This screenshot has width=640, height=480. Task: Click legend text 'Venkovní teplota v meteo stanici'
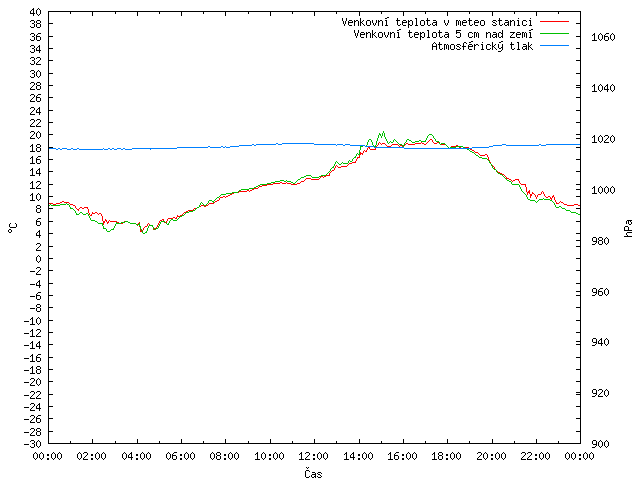[x=437, y=22]
